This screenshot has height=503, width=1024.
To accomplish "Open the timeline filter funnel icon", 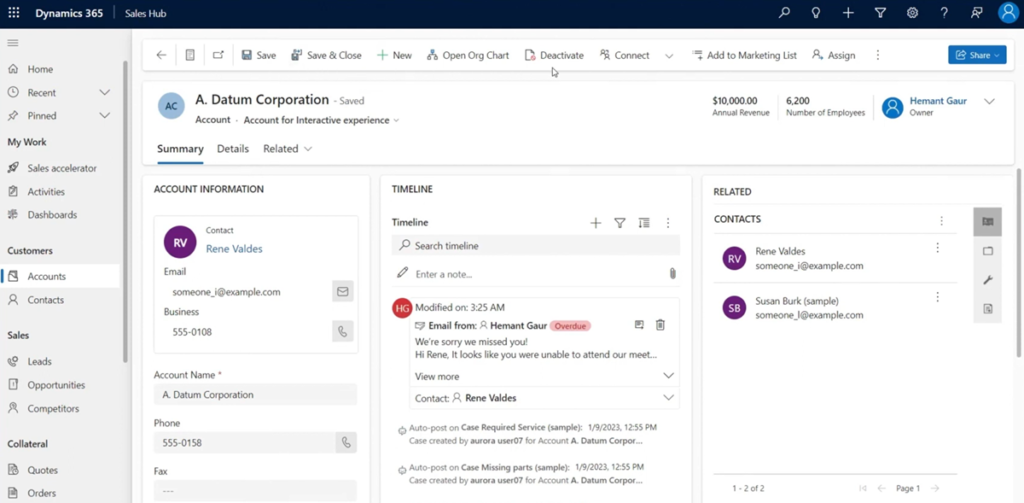I will (x=620, y=223).
